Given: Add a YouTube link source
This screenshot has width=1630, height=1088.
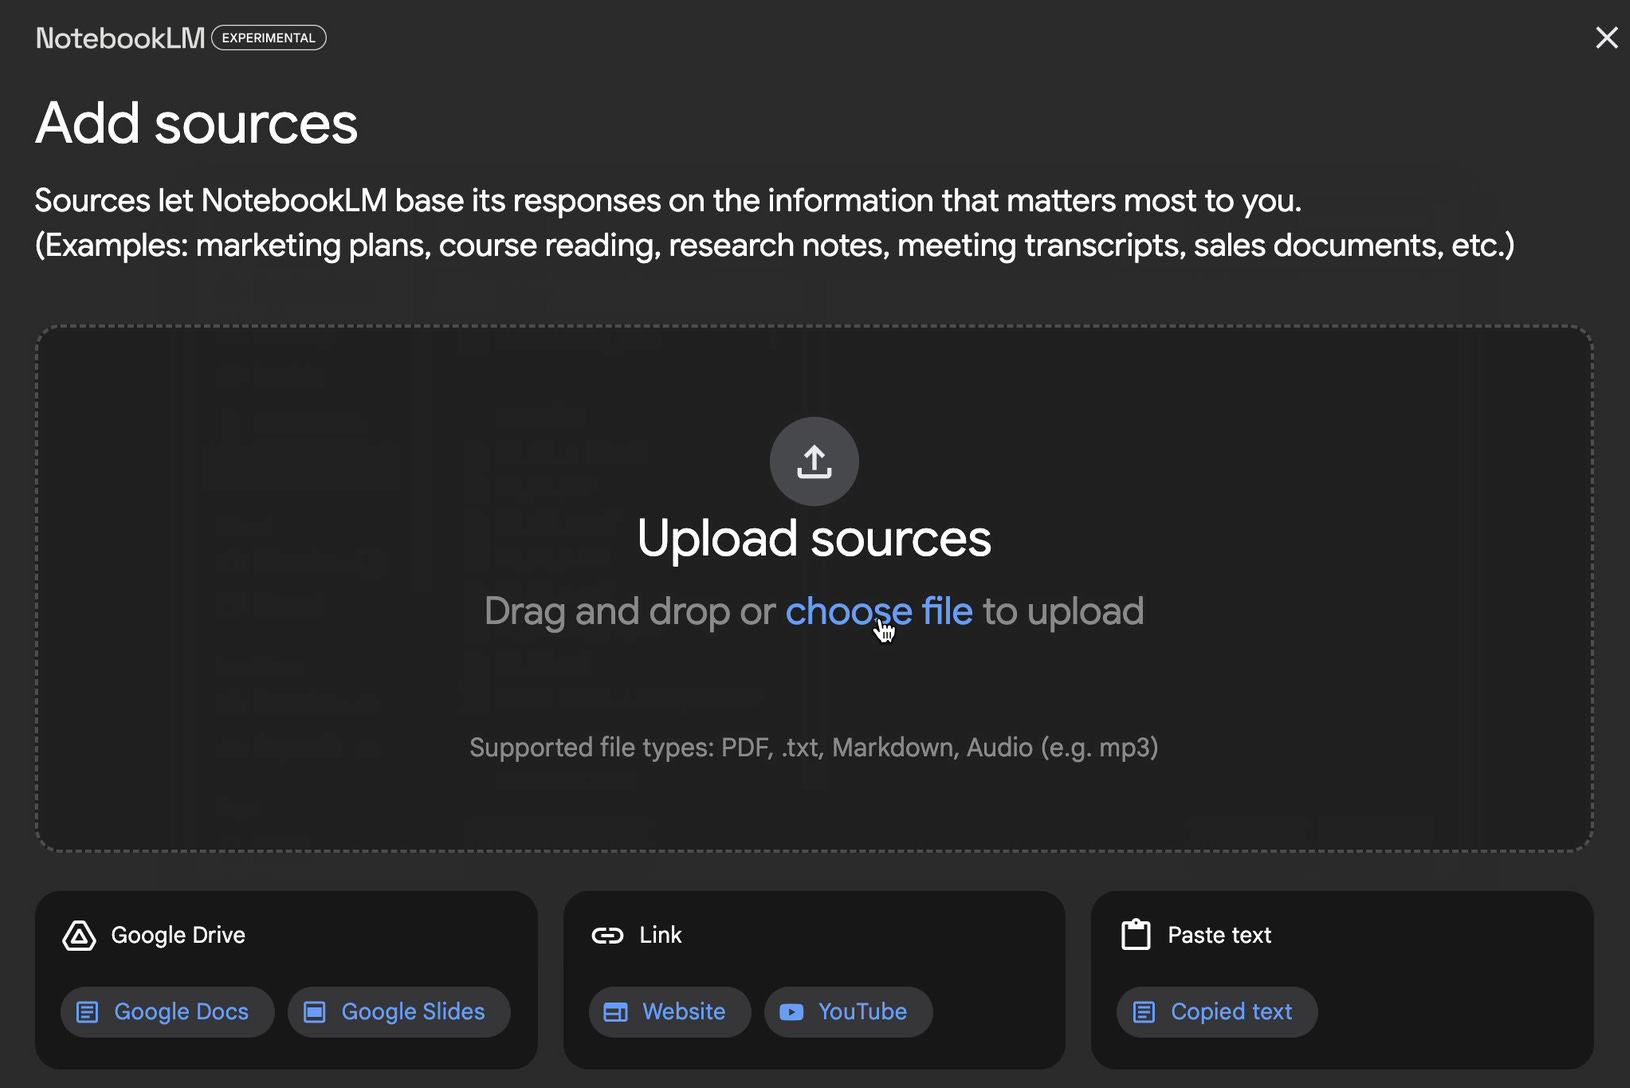Looking at the screenshot, I should [x=848, y=1012].
